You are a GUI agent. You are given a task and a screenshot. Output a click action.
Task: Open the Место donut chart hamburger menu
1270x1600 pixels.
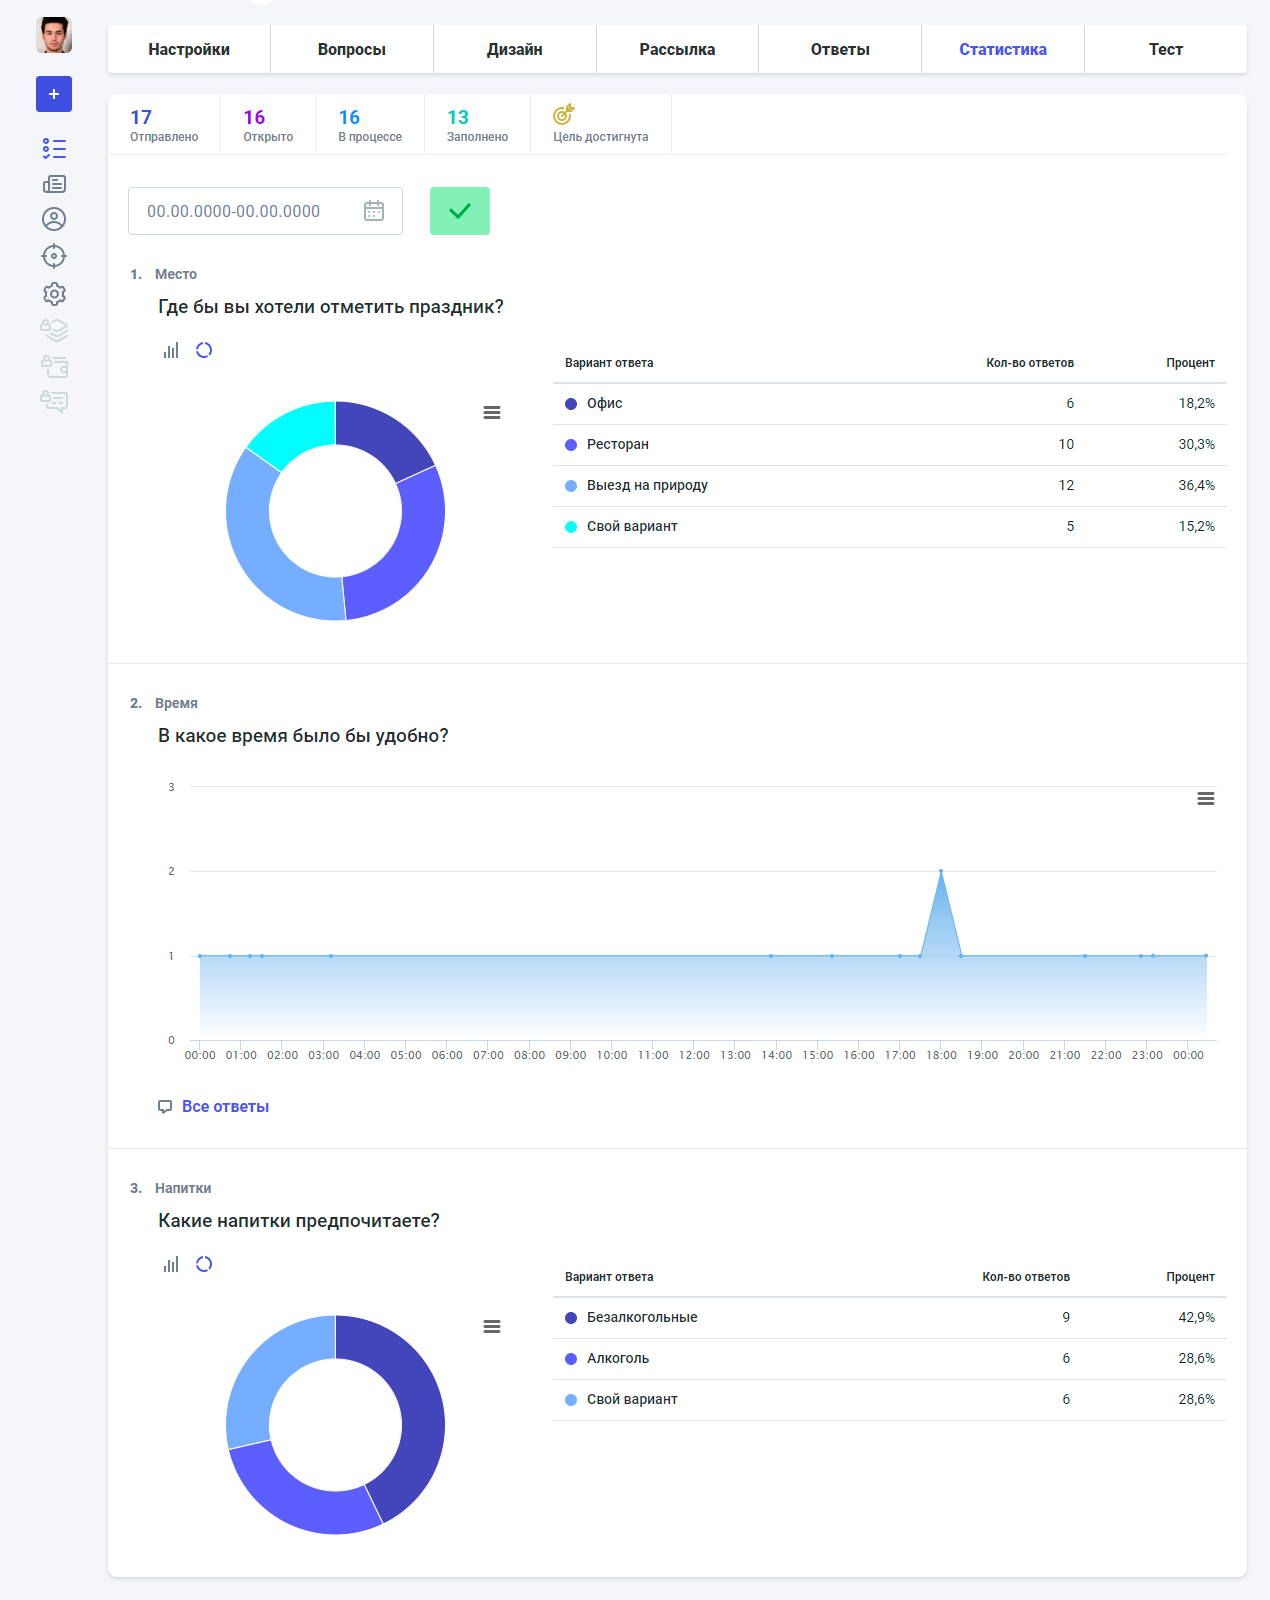pos(492,413)
